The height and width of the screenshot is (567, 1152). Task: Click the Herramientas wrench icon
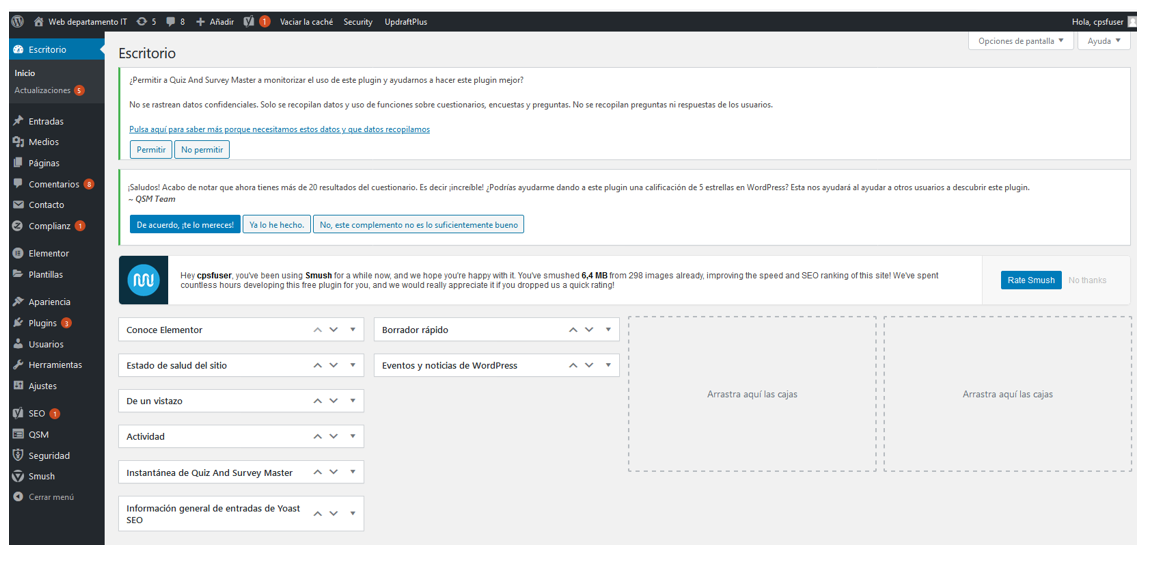(x=19, y=365)
